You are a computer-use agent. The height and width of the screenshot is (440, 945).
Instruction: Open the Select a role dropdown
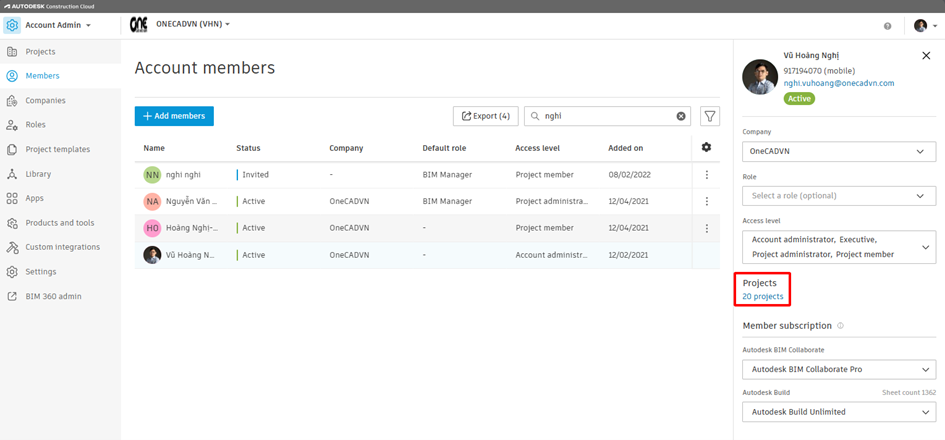[839, 196]
